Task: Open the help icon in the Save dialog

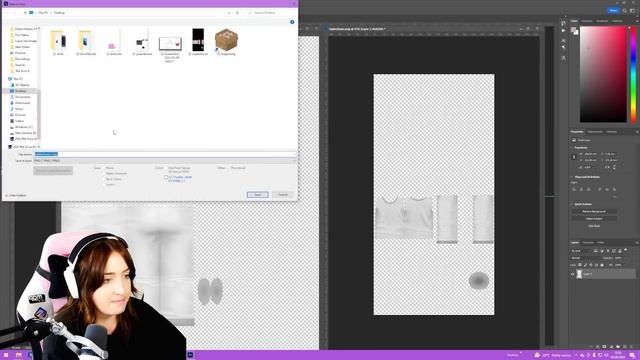Action: (x=292, y=22)
